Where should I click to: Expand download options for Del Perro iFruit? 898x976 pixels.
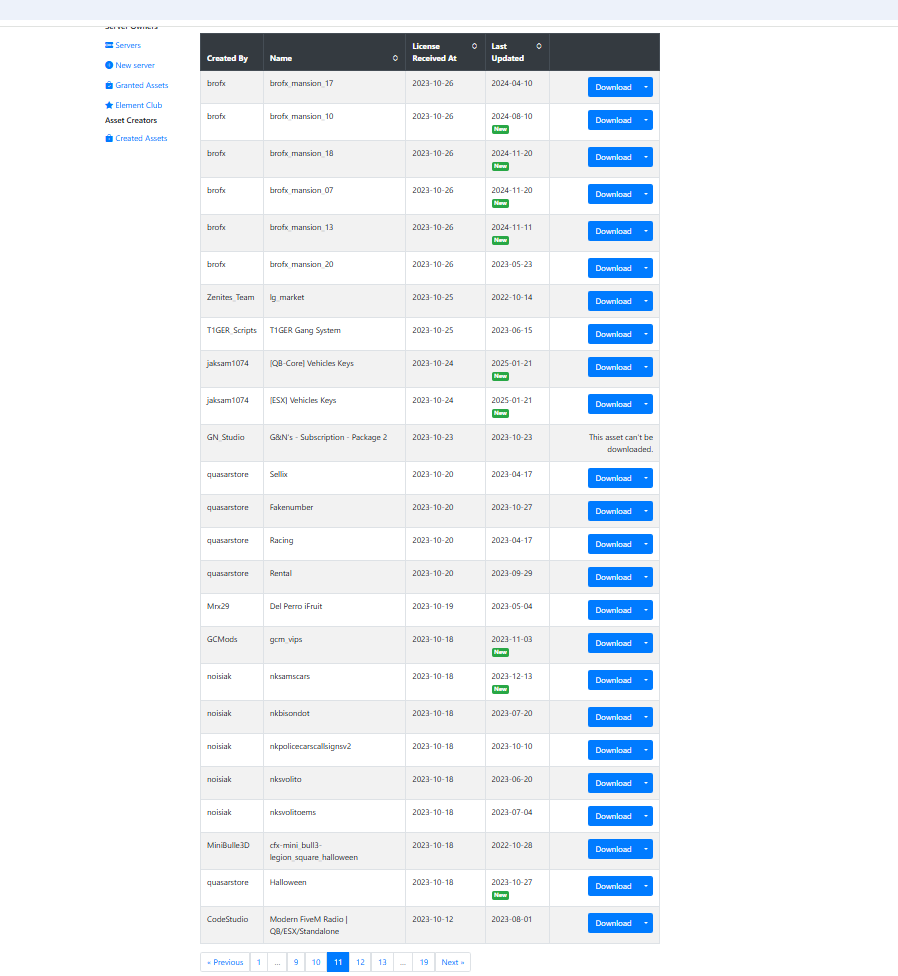click(645, 610)
